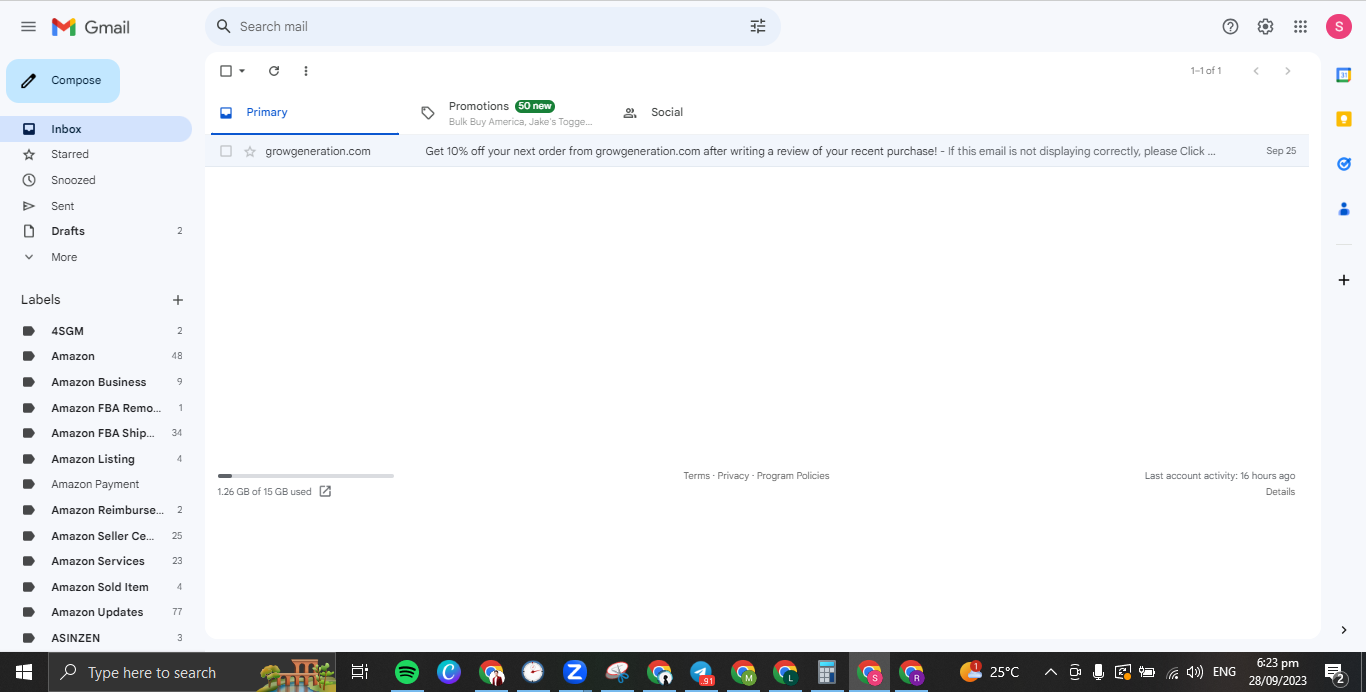
Task: Open the Terms link
Action: point(696,476)
